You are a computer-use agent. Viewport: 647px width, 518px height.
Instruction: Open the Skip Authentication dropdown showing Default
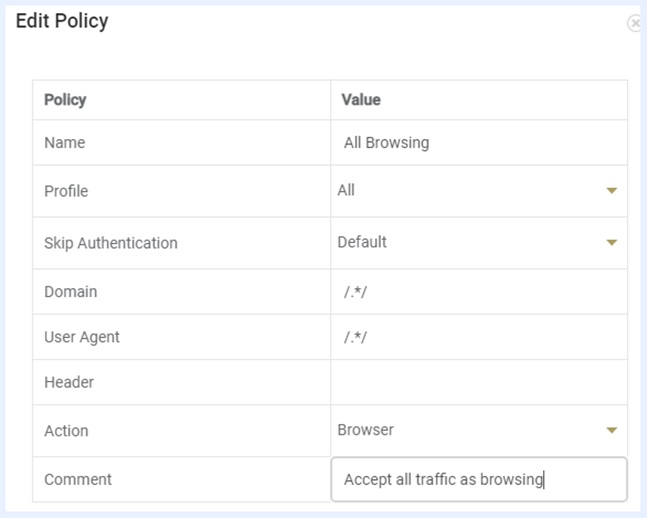coord(470,242)
